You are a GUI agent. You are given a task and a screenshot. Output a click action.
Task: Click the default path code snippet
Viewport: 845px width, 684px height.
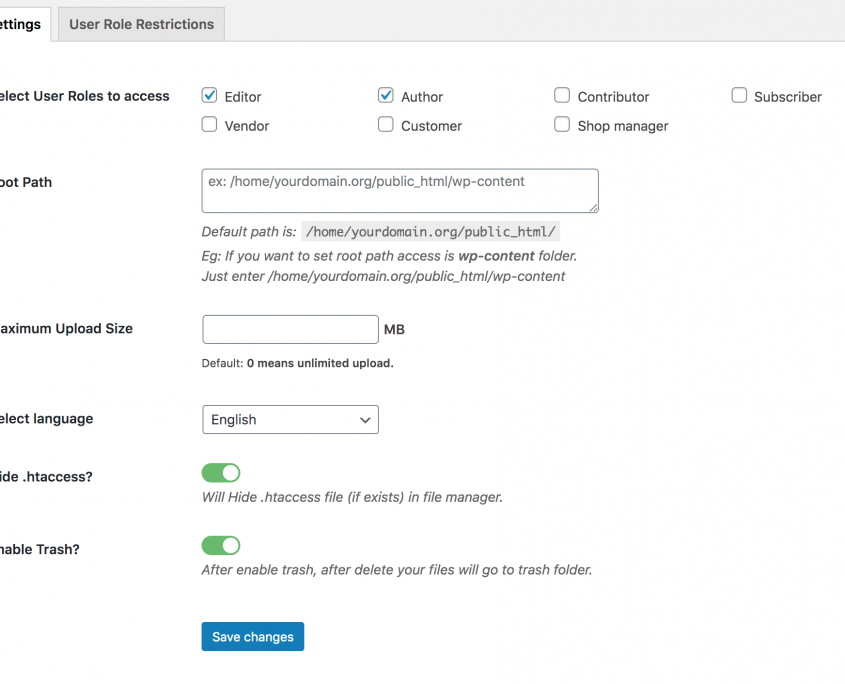431,232
